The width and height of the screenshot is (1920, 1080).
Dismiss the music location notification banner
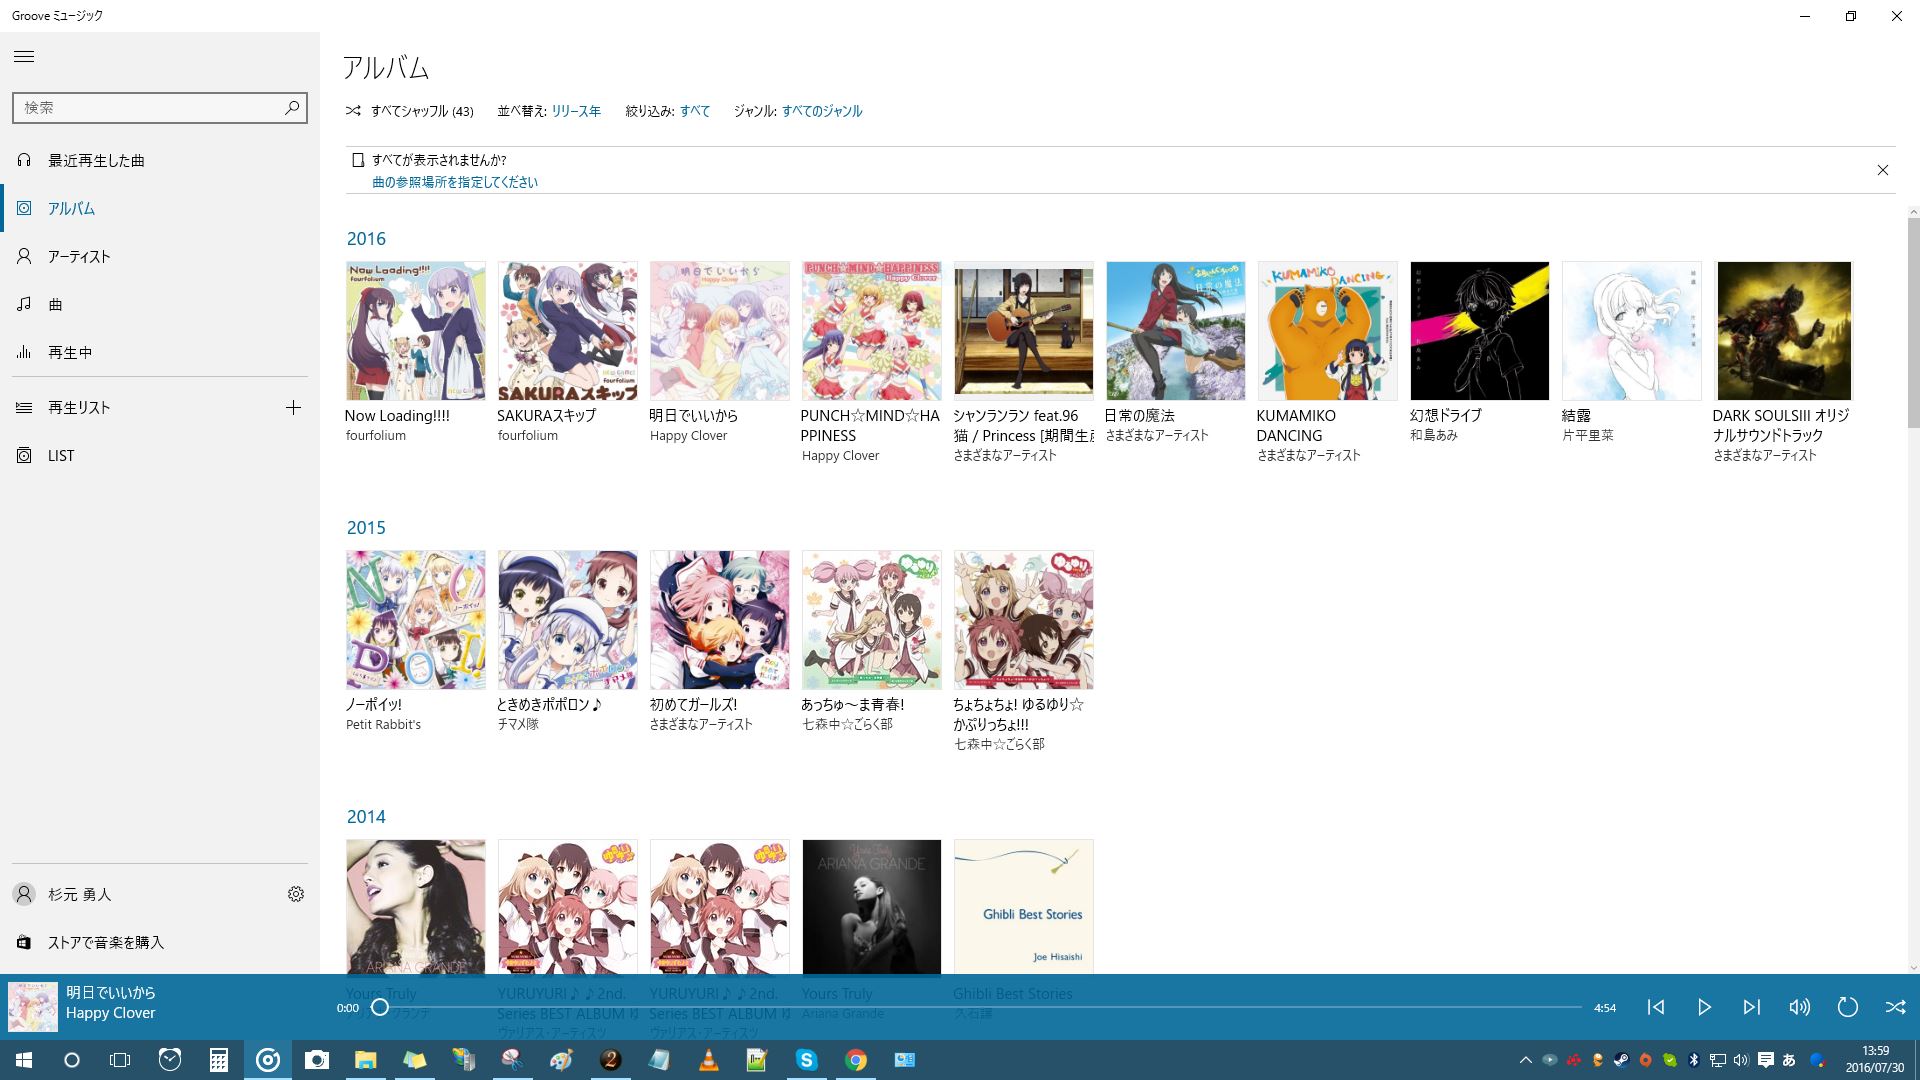coord(1882,170)
